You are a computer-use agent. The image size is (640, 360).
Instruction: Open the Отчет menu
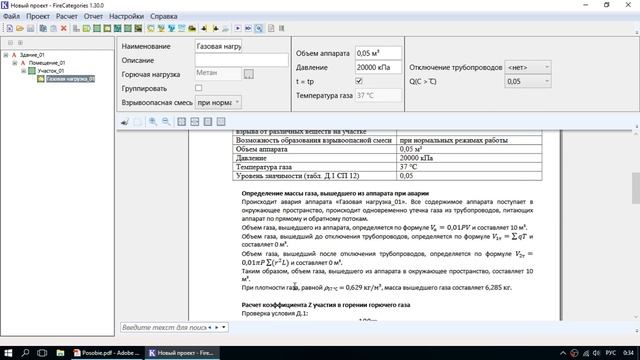click(x=93, y=16)
